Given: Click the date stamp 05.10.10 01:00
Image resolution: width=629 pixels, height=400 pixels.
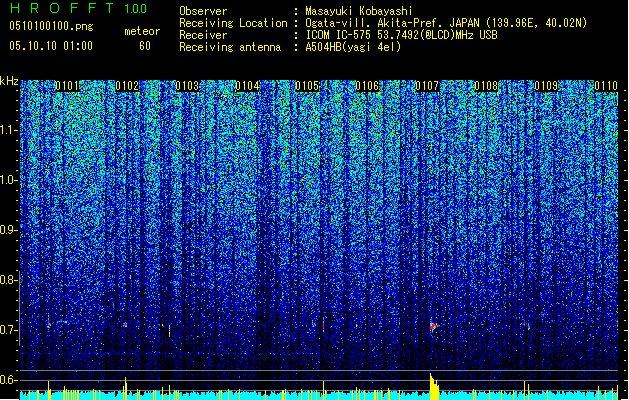Looking at the screenshot, I should point(51,46).
